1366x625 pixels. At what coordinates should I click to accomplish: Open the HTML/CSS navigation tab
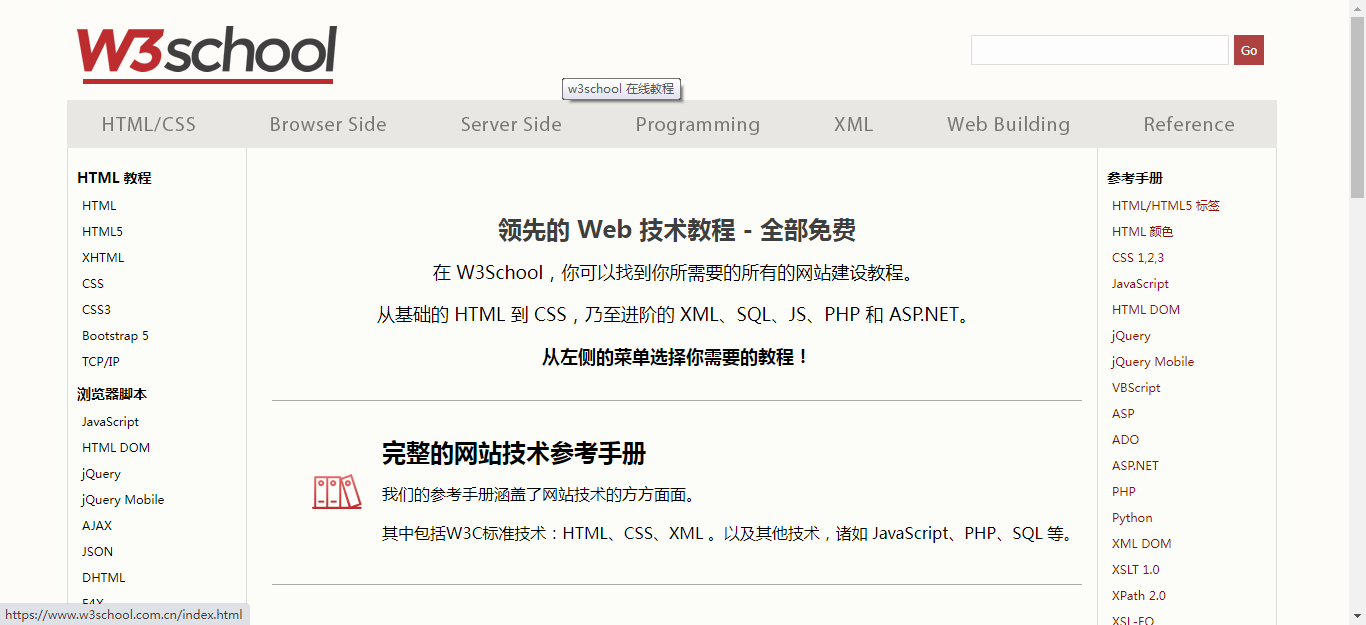(149, 124)
